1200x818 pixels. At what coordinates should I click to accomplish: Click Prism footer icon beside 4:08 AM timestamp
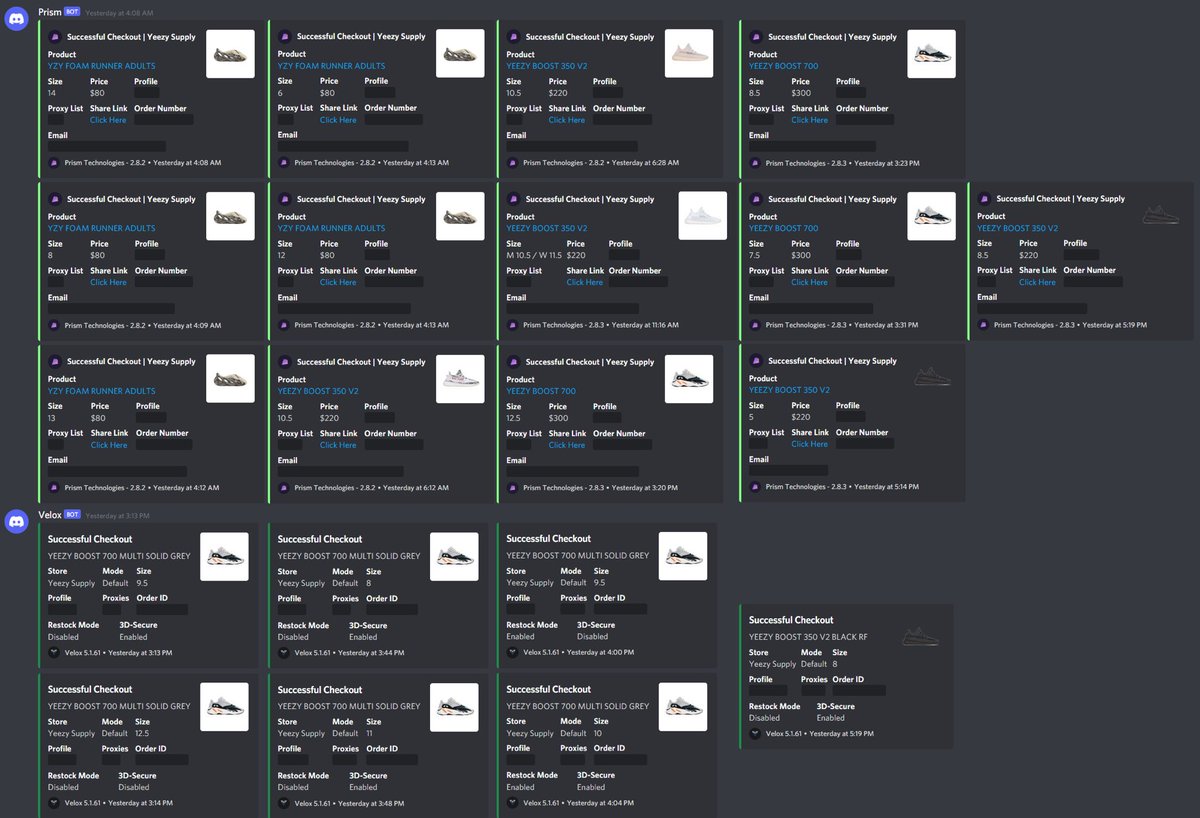click(x=54, y=163)
